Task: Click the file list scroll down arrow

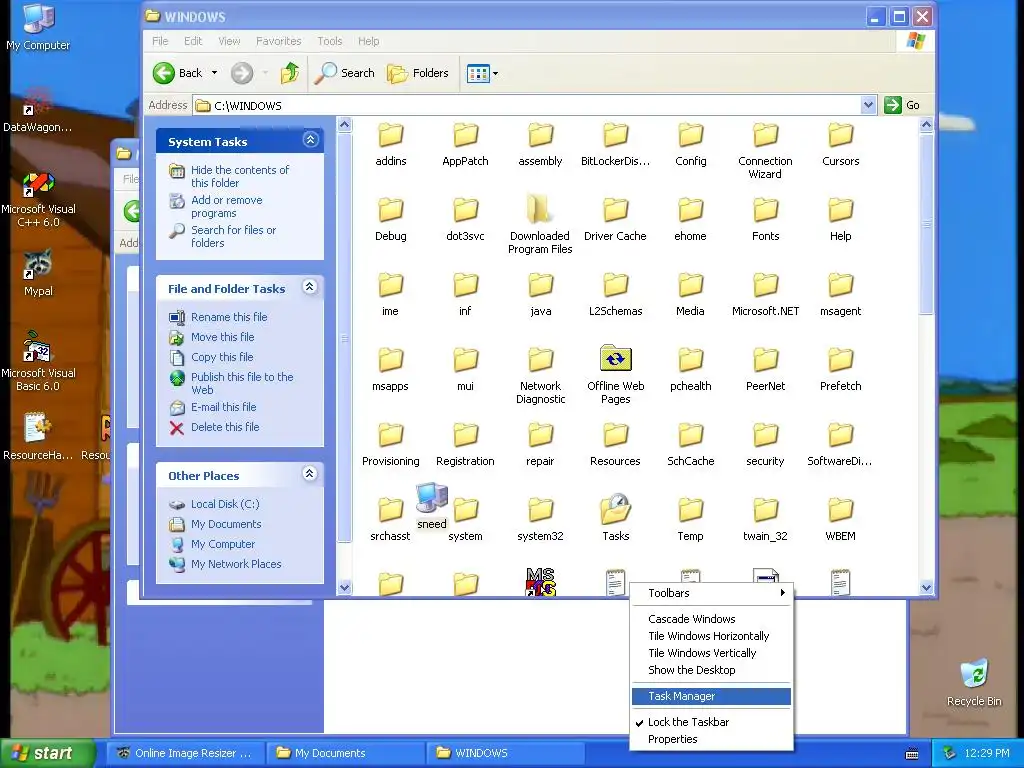Action: tap(926, 587)
